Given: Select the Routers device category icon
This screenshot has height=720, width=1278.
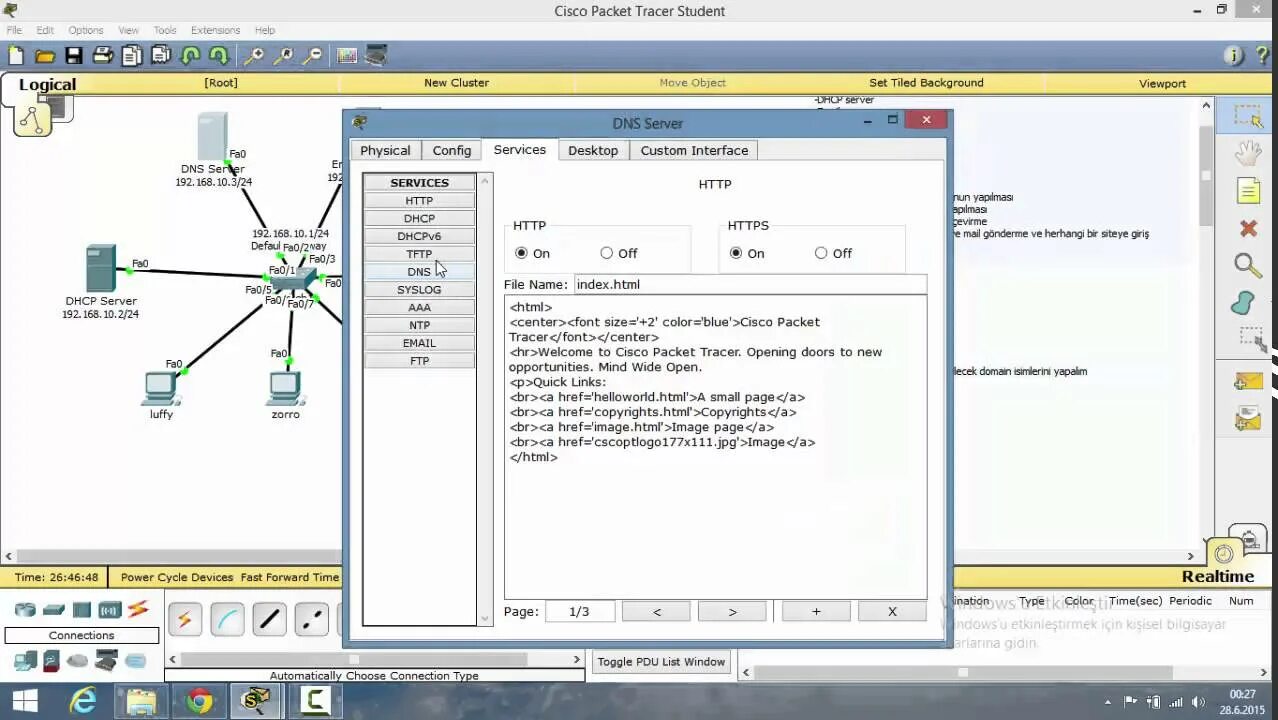Looking at the screenshot, I should [x=25, y=610].
